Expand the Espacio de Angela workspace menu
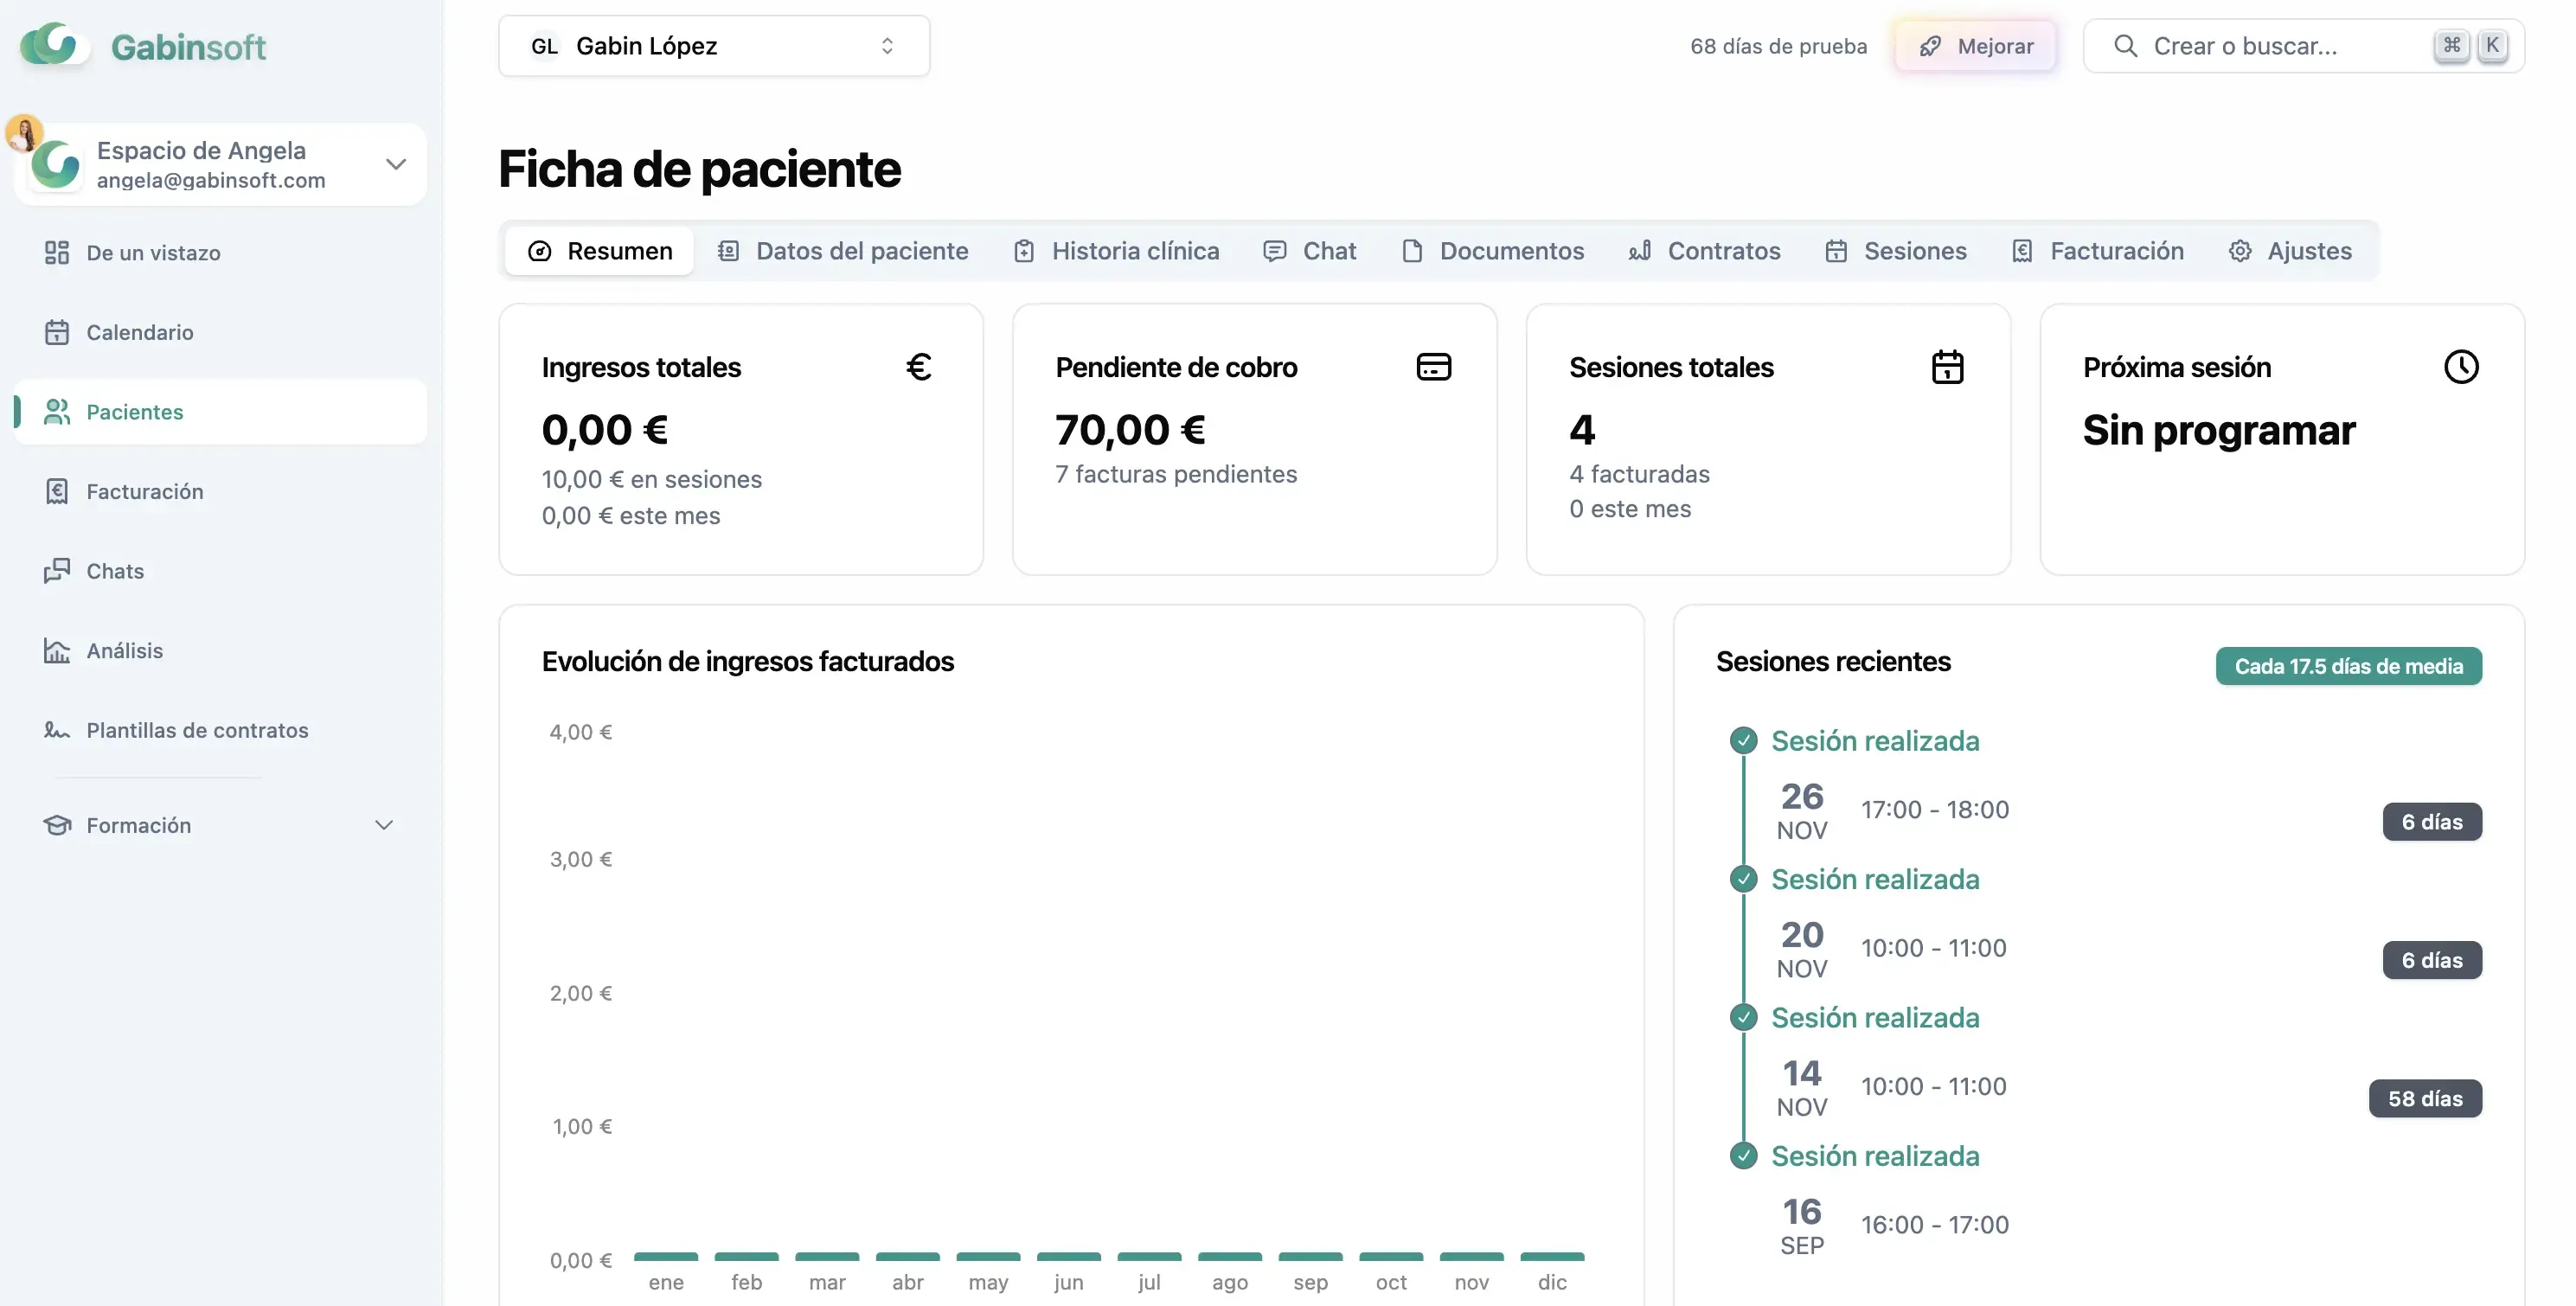Screen dimensions: 2576x1306 point(396,164)
